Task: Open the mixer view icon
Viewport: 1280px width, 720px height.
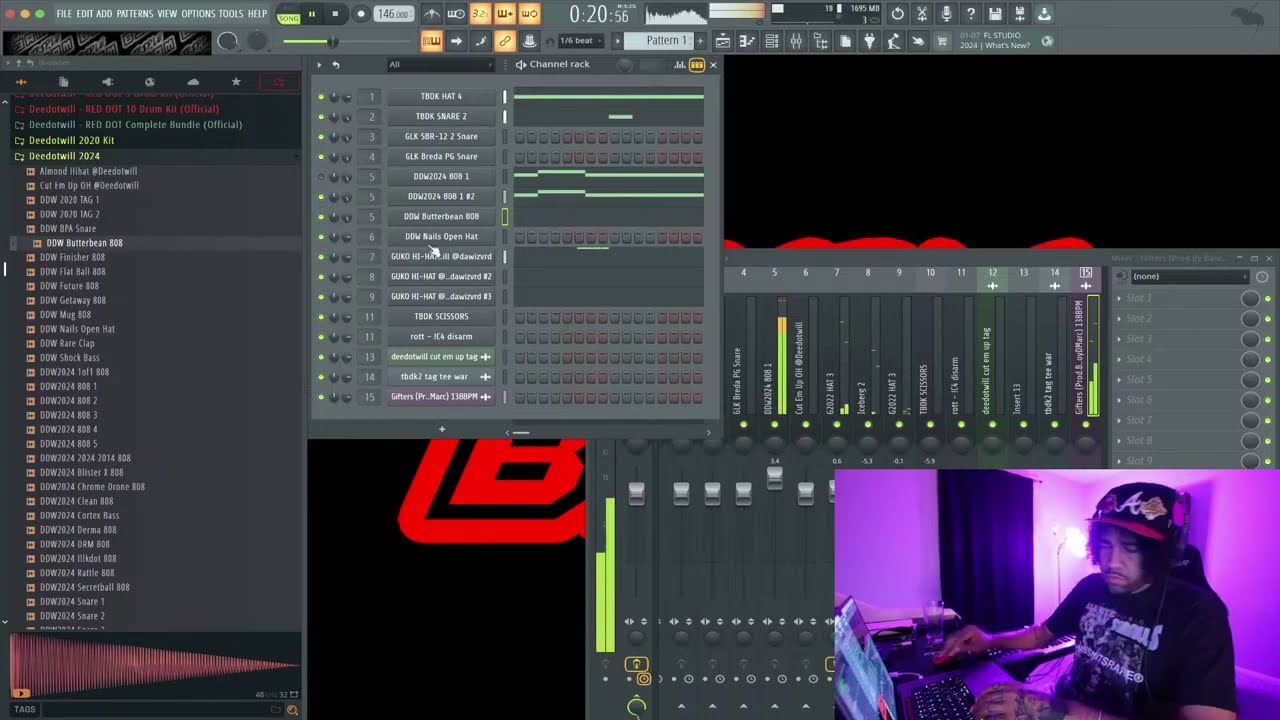Action: tap(796, 41)
